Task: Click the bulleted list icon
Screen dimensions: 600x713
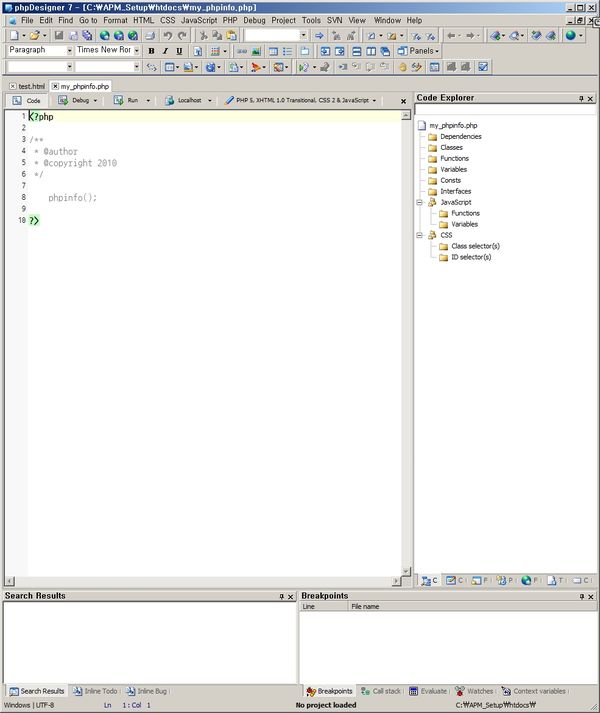Action: pos(287,51)
